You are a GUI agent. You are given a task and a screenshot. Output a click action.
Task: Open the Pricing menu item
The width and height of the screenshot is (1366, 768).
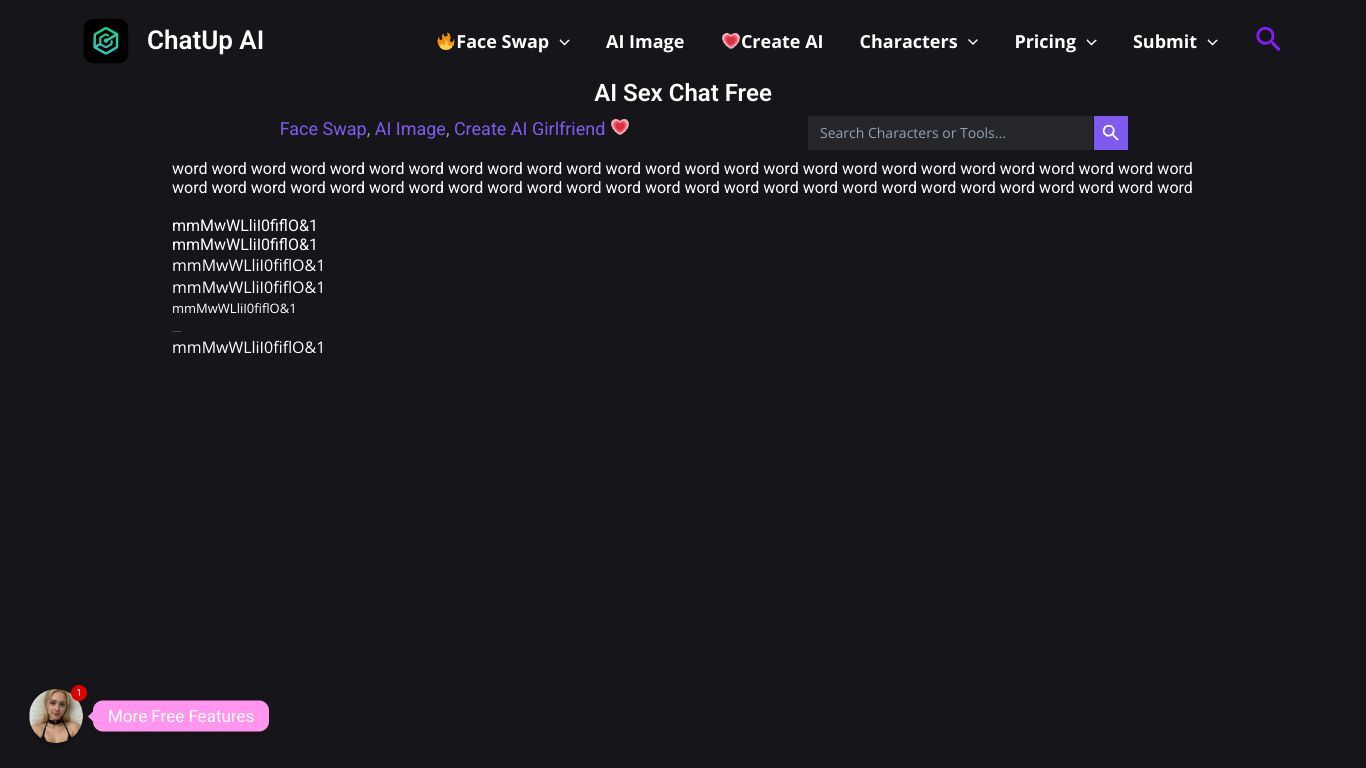1045,41
